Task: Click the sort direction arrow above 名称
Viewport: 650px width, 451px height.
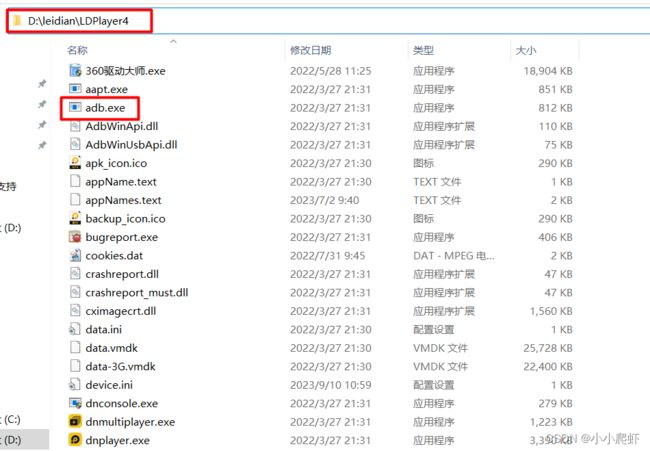Action: 173,41
